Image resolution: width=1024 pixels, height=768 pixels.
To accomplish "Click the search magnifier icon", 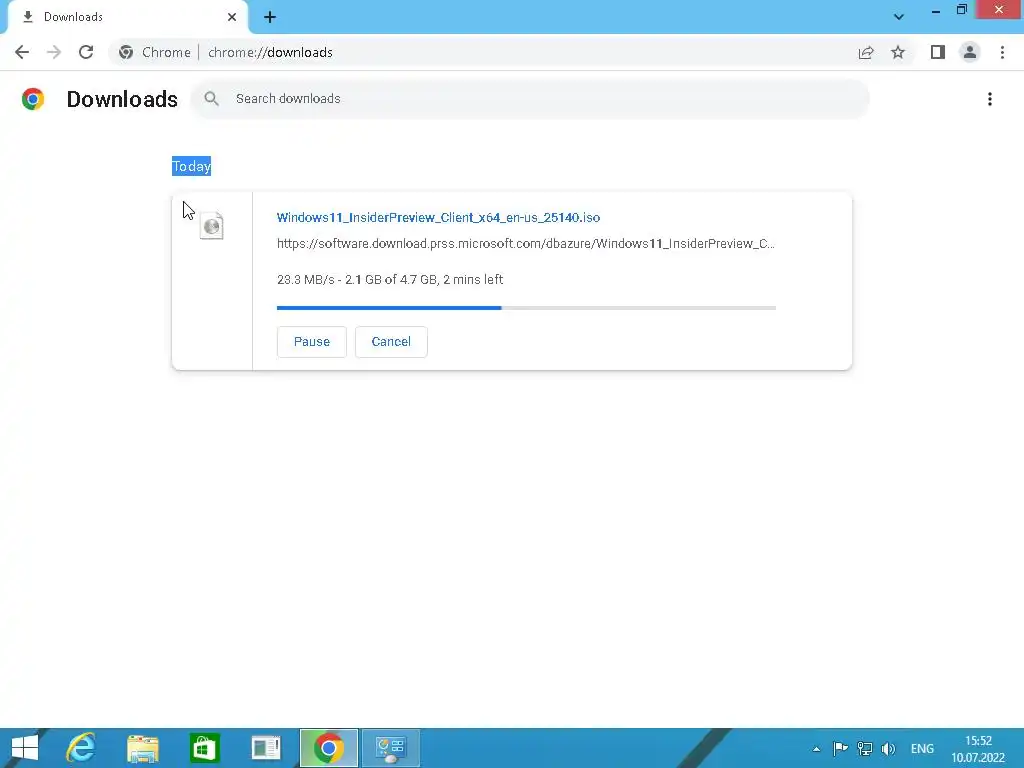I will (211, 99).
